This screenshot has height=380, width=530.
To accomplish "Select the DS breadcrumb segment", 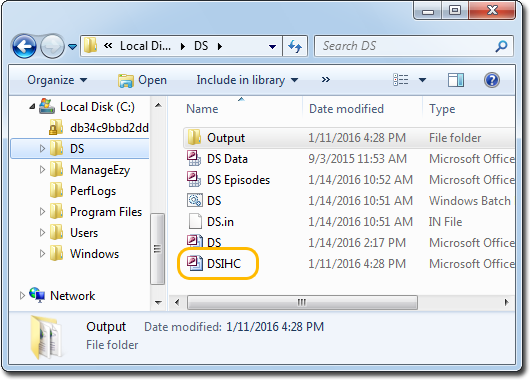I will [x=201, y=46].
